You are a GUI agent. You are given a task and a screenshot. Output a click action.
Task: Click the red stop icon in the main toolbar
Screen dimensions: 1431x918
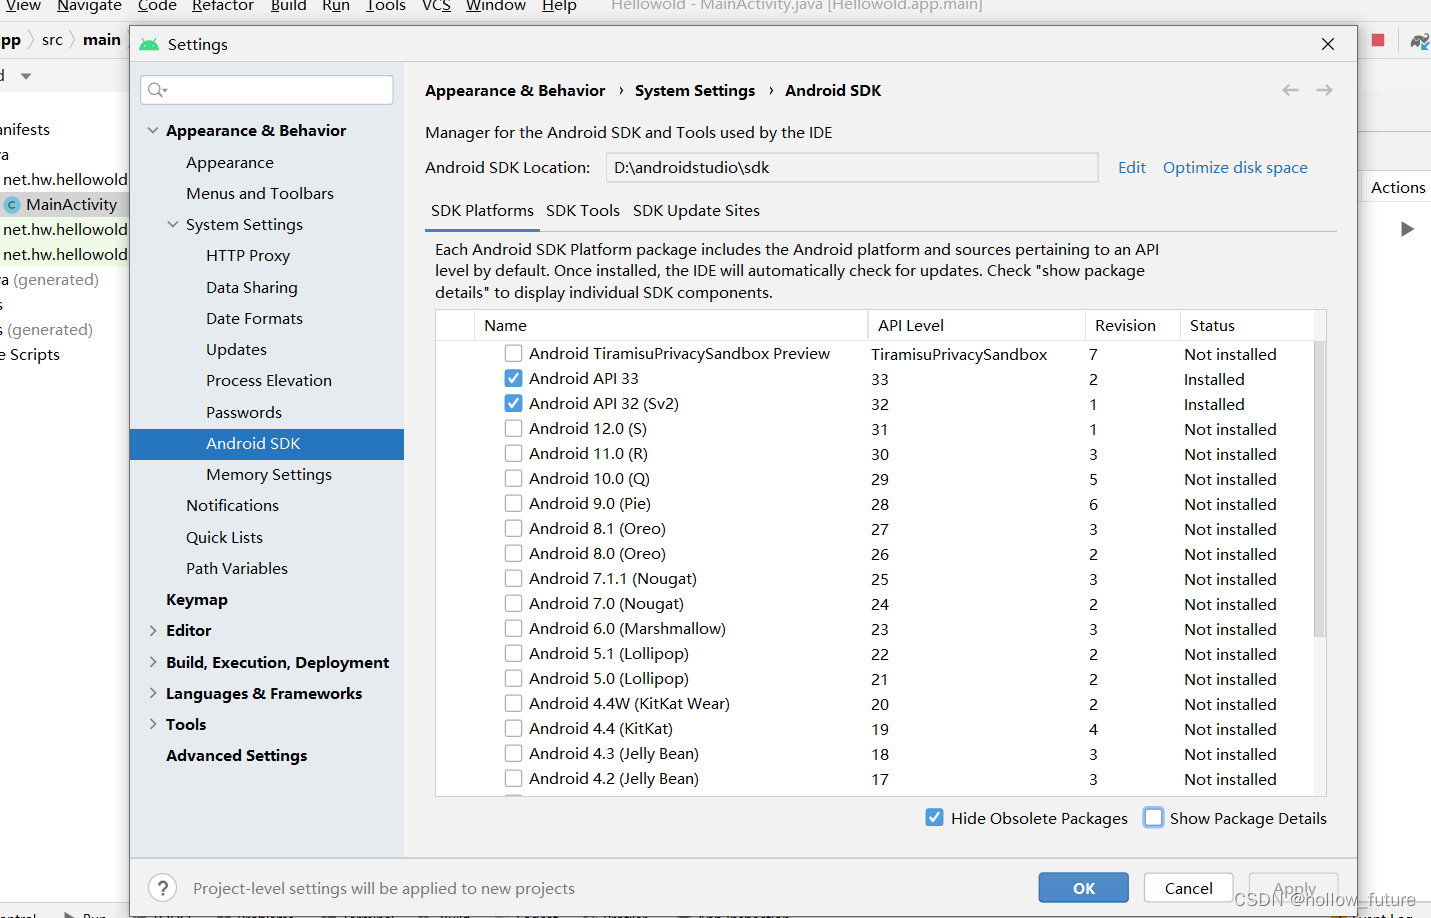[x=1378, y=40]
